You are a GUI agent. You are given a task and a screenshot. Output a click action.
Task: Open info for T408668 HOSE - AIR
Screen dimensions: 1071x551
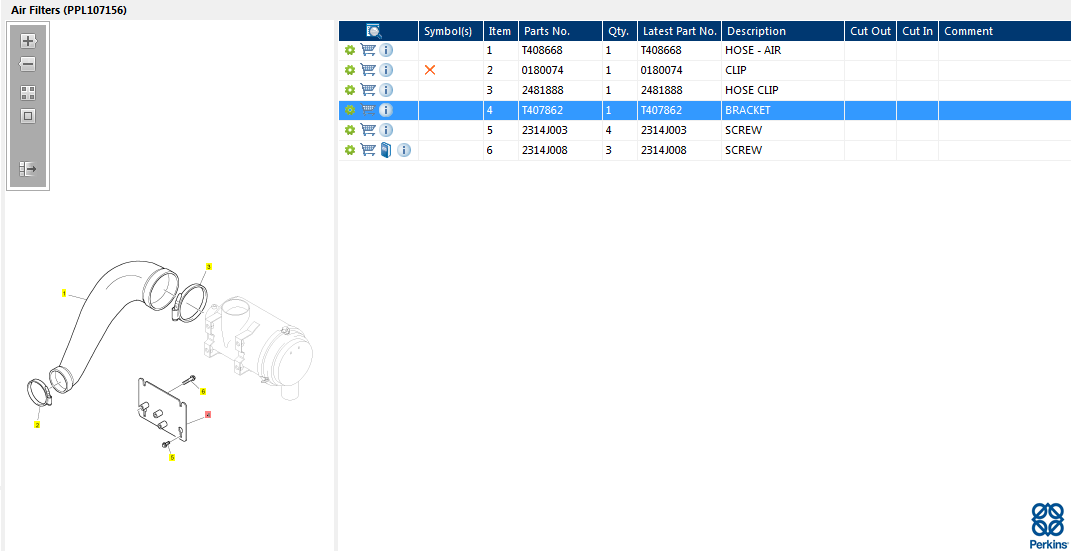click(386, 51)
